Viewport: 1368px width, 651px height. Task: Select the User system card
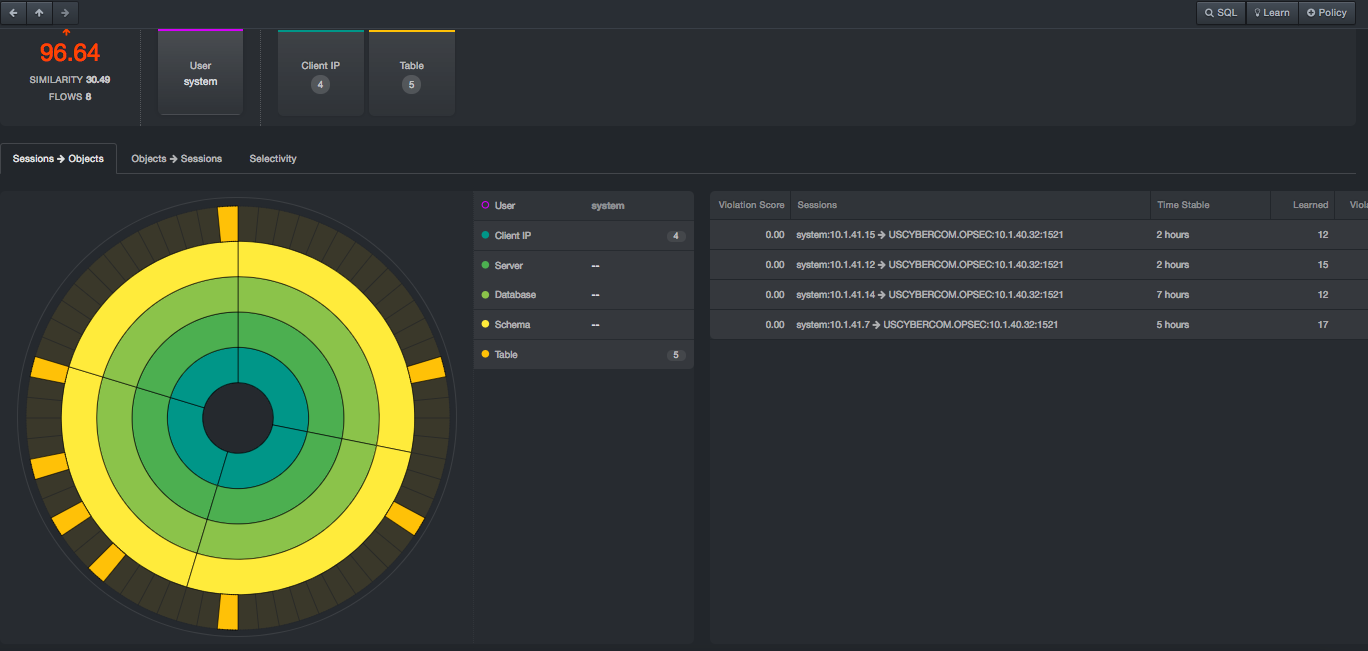point(200,73)
